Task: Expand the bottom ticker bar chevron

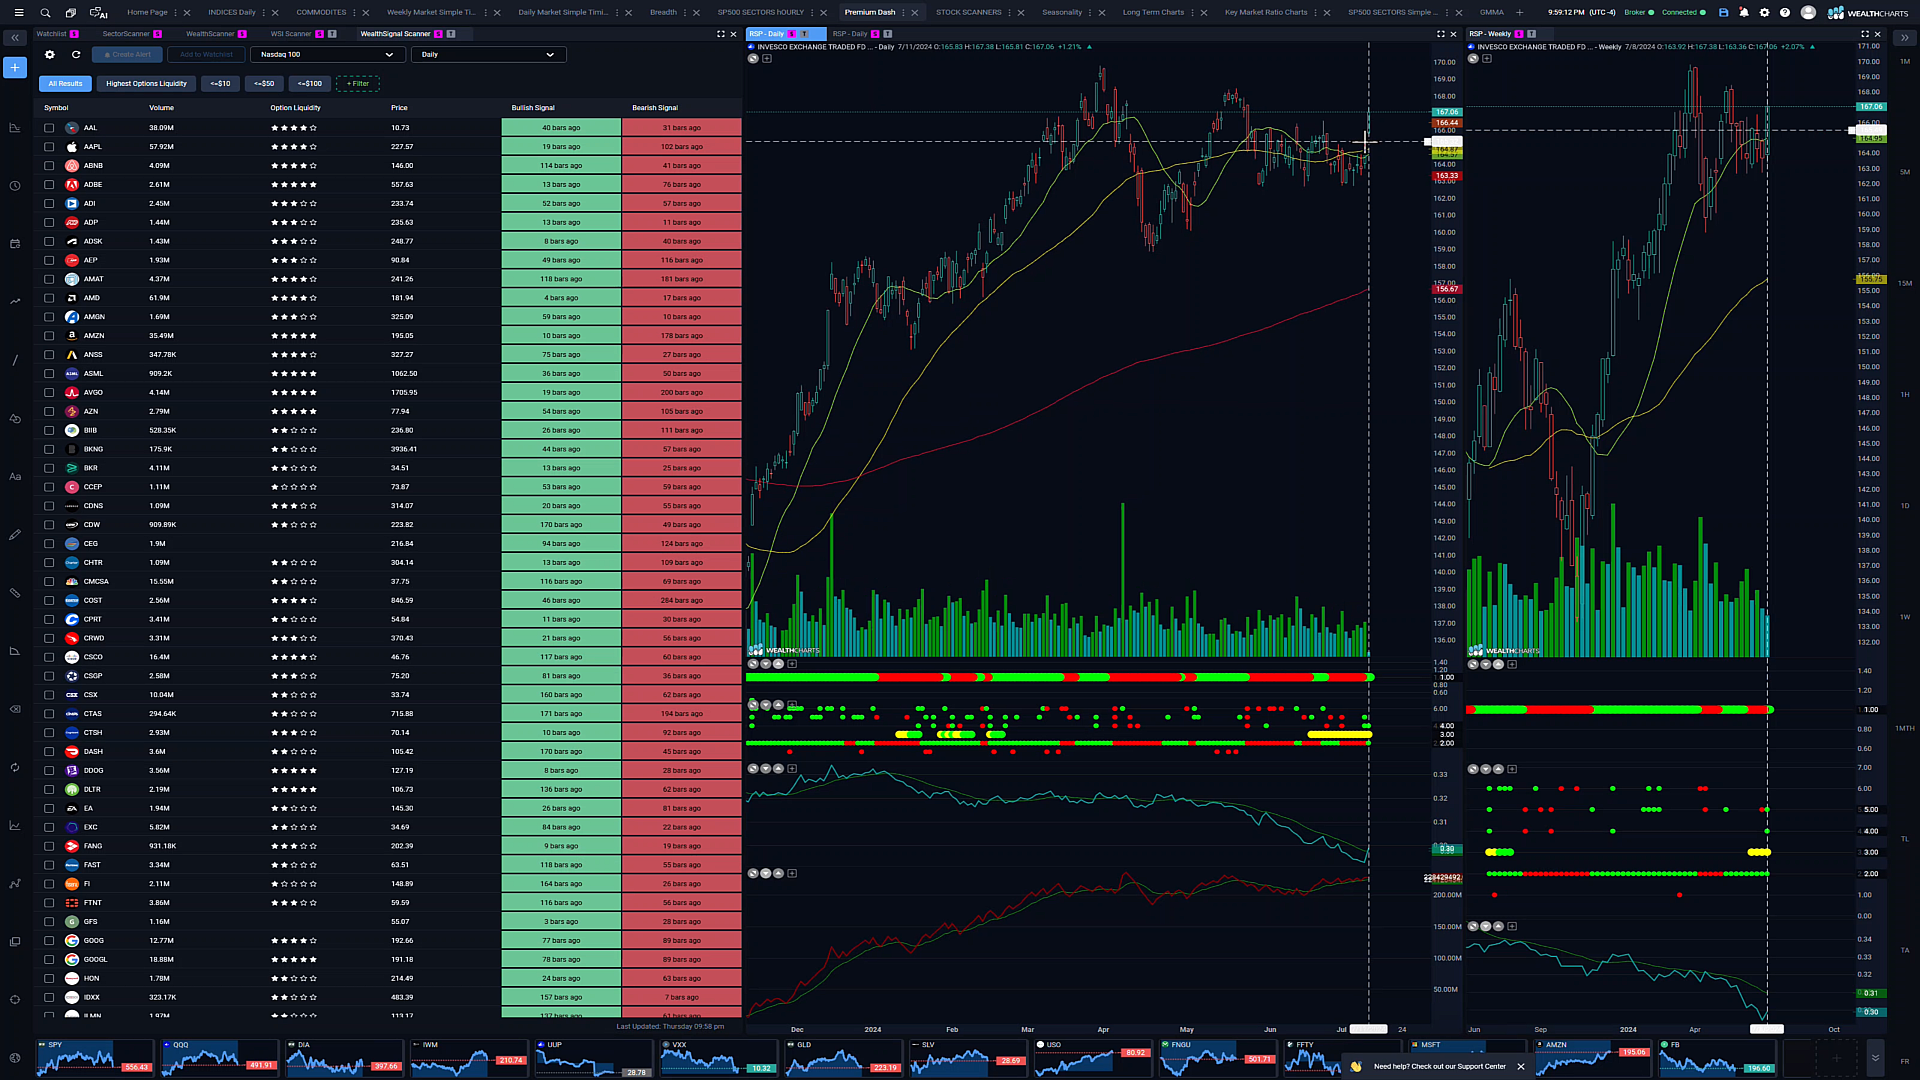Action: tap(1875, 1058)
